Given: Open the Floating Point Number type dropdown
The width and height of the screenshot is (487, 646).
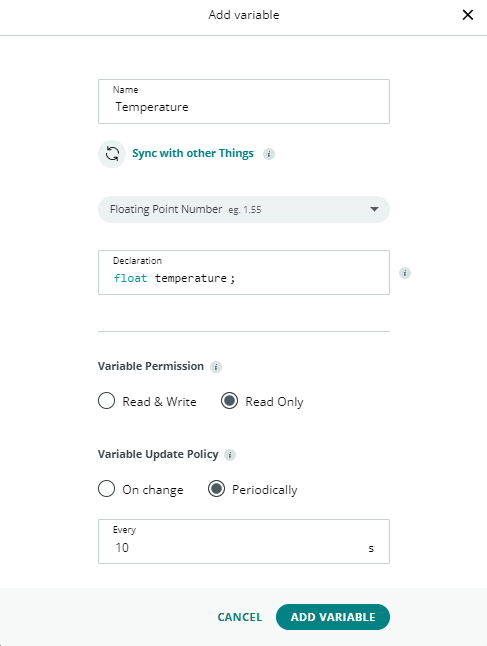Looking at the screenshot, I should 244,209.
